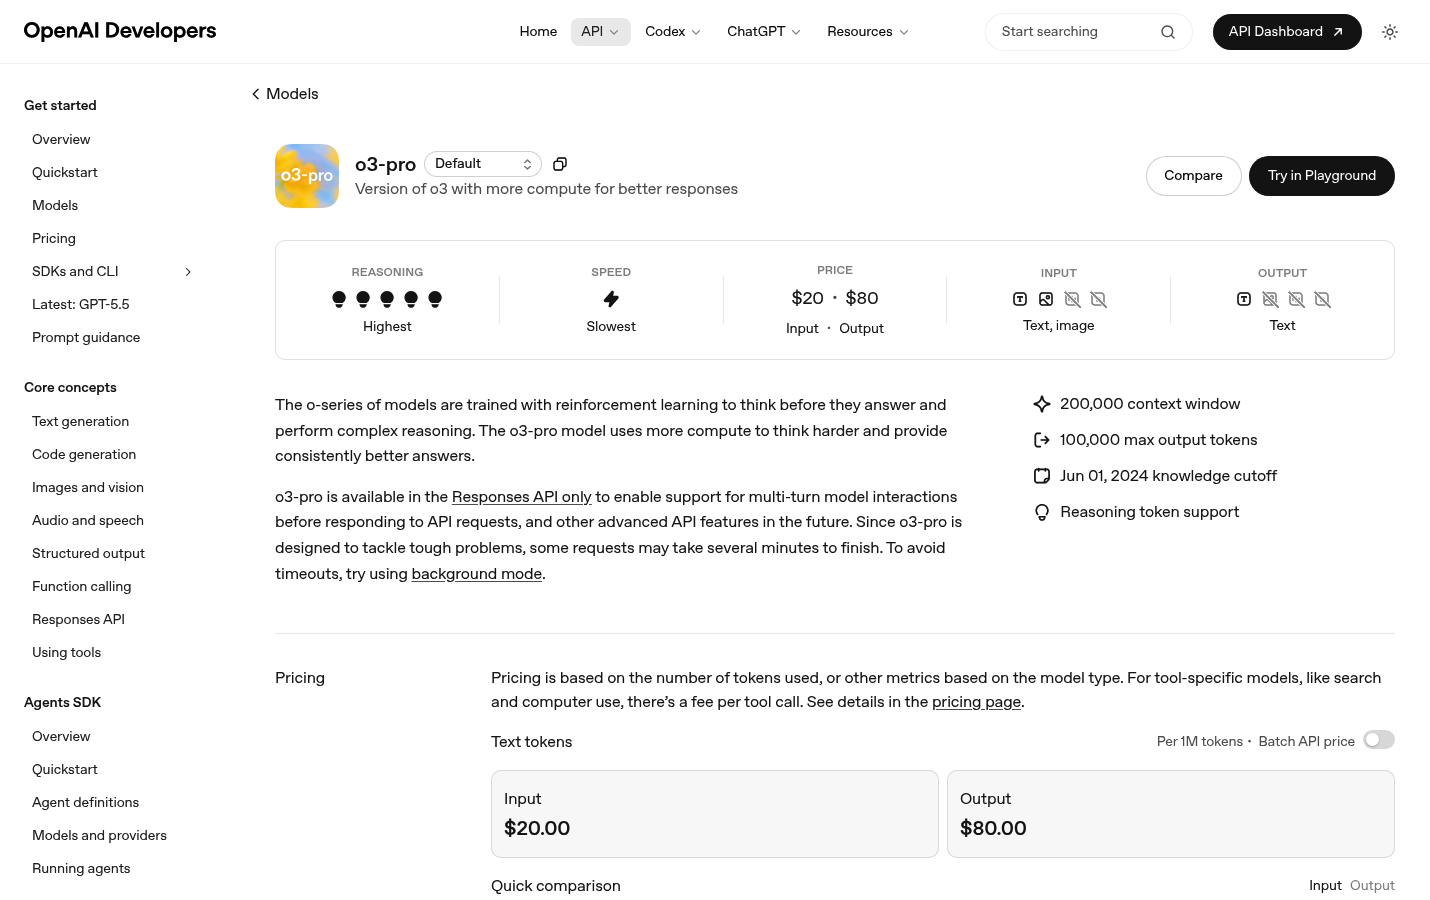This screenshot has width=1430, height=900.
Task: Click the image input modality icon
Action: tap(1046, 299)
